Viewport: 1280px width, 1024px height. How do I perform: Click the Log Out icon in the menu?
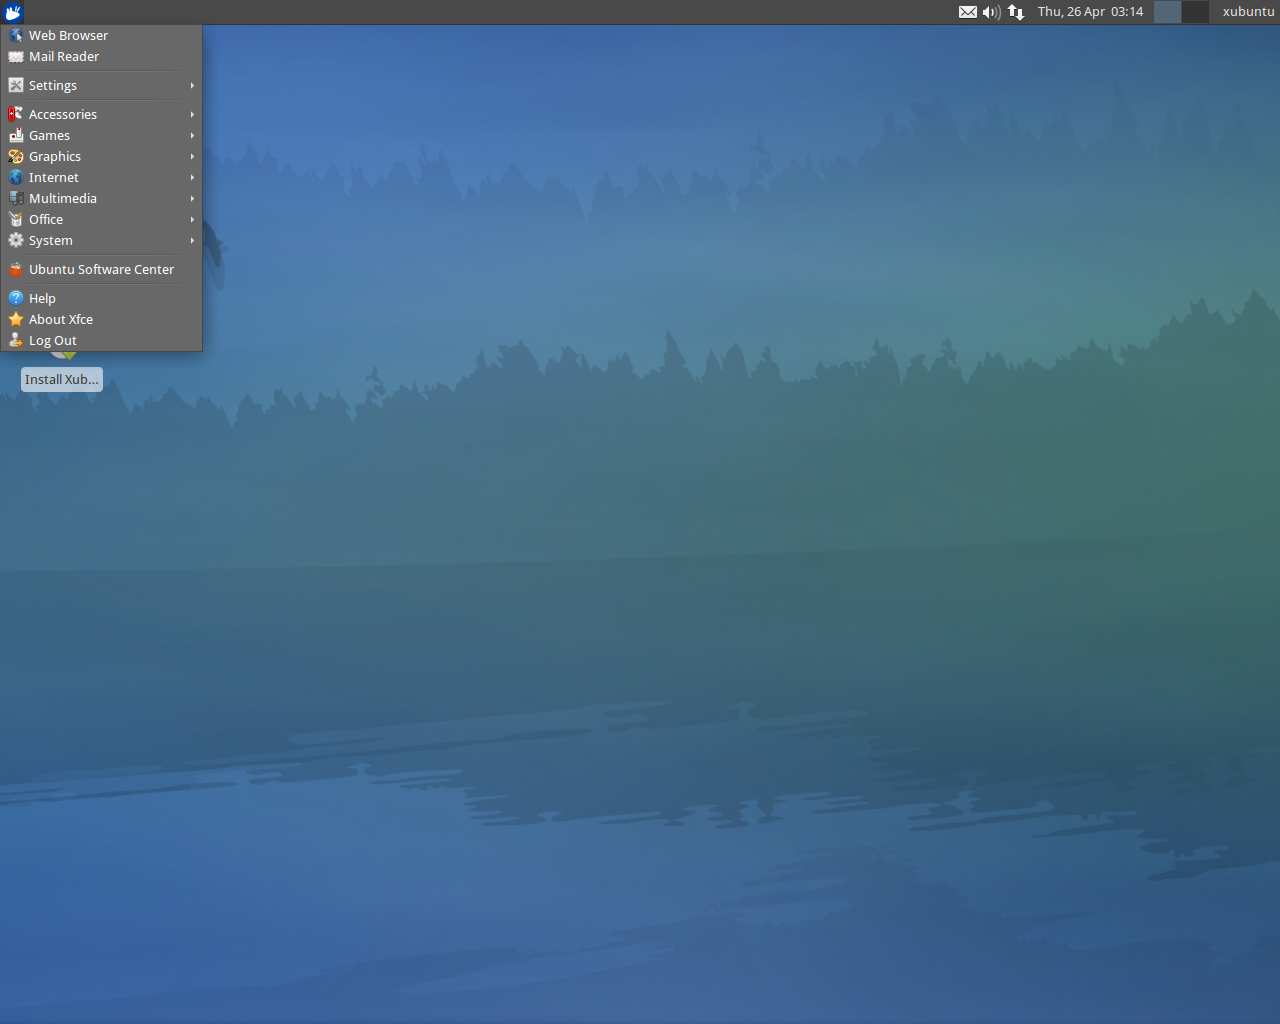[16, 340]
